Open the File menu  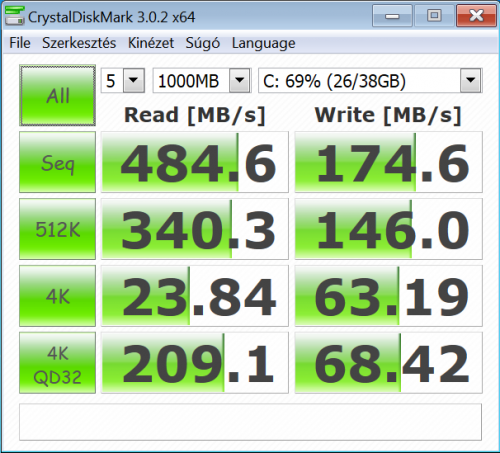point(20,43)
